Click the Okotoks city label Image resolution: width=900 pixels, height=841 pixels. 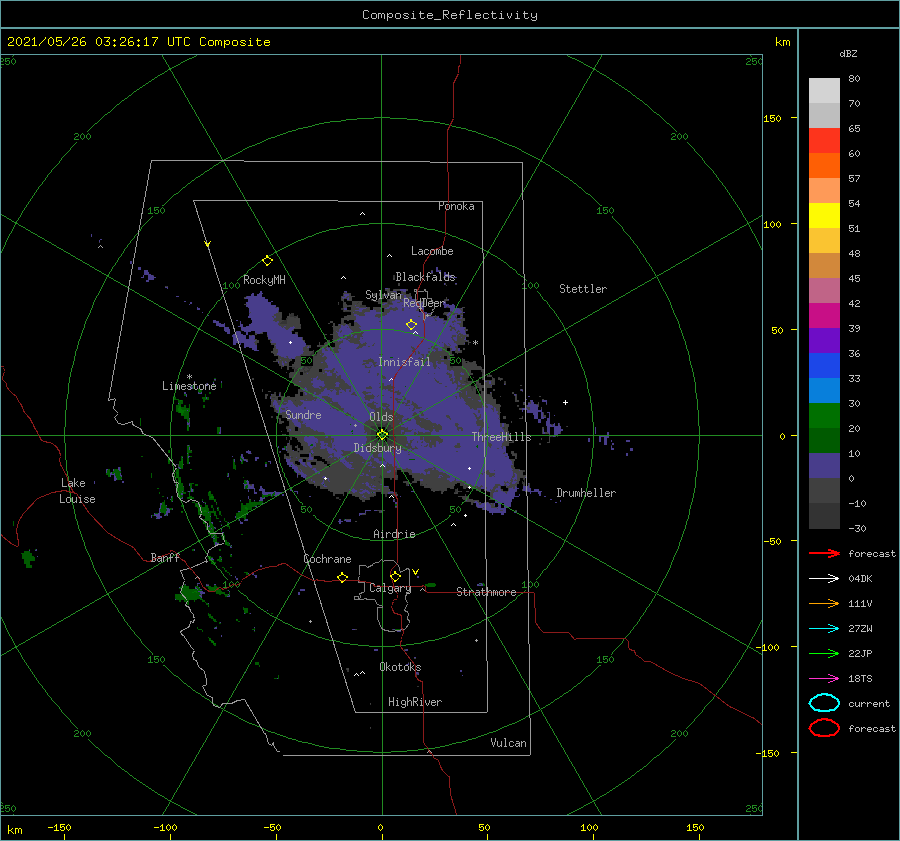tap(400, 666)
